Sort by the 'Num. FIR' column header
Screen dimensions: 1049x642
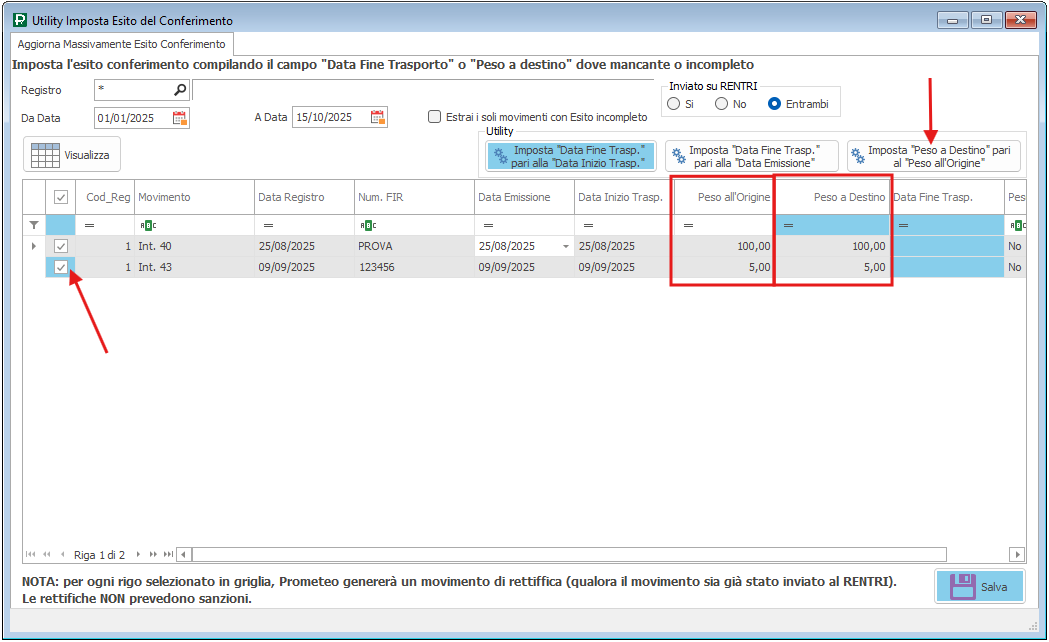413,198
